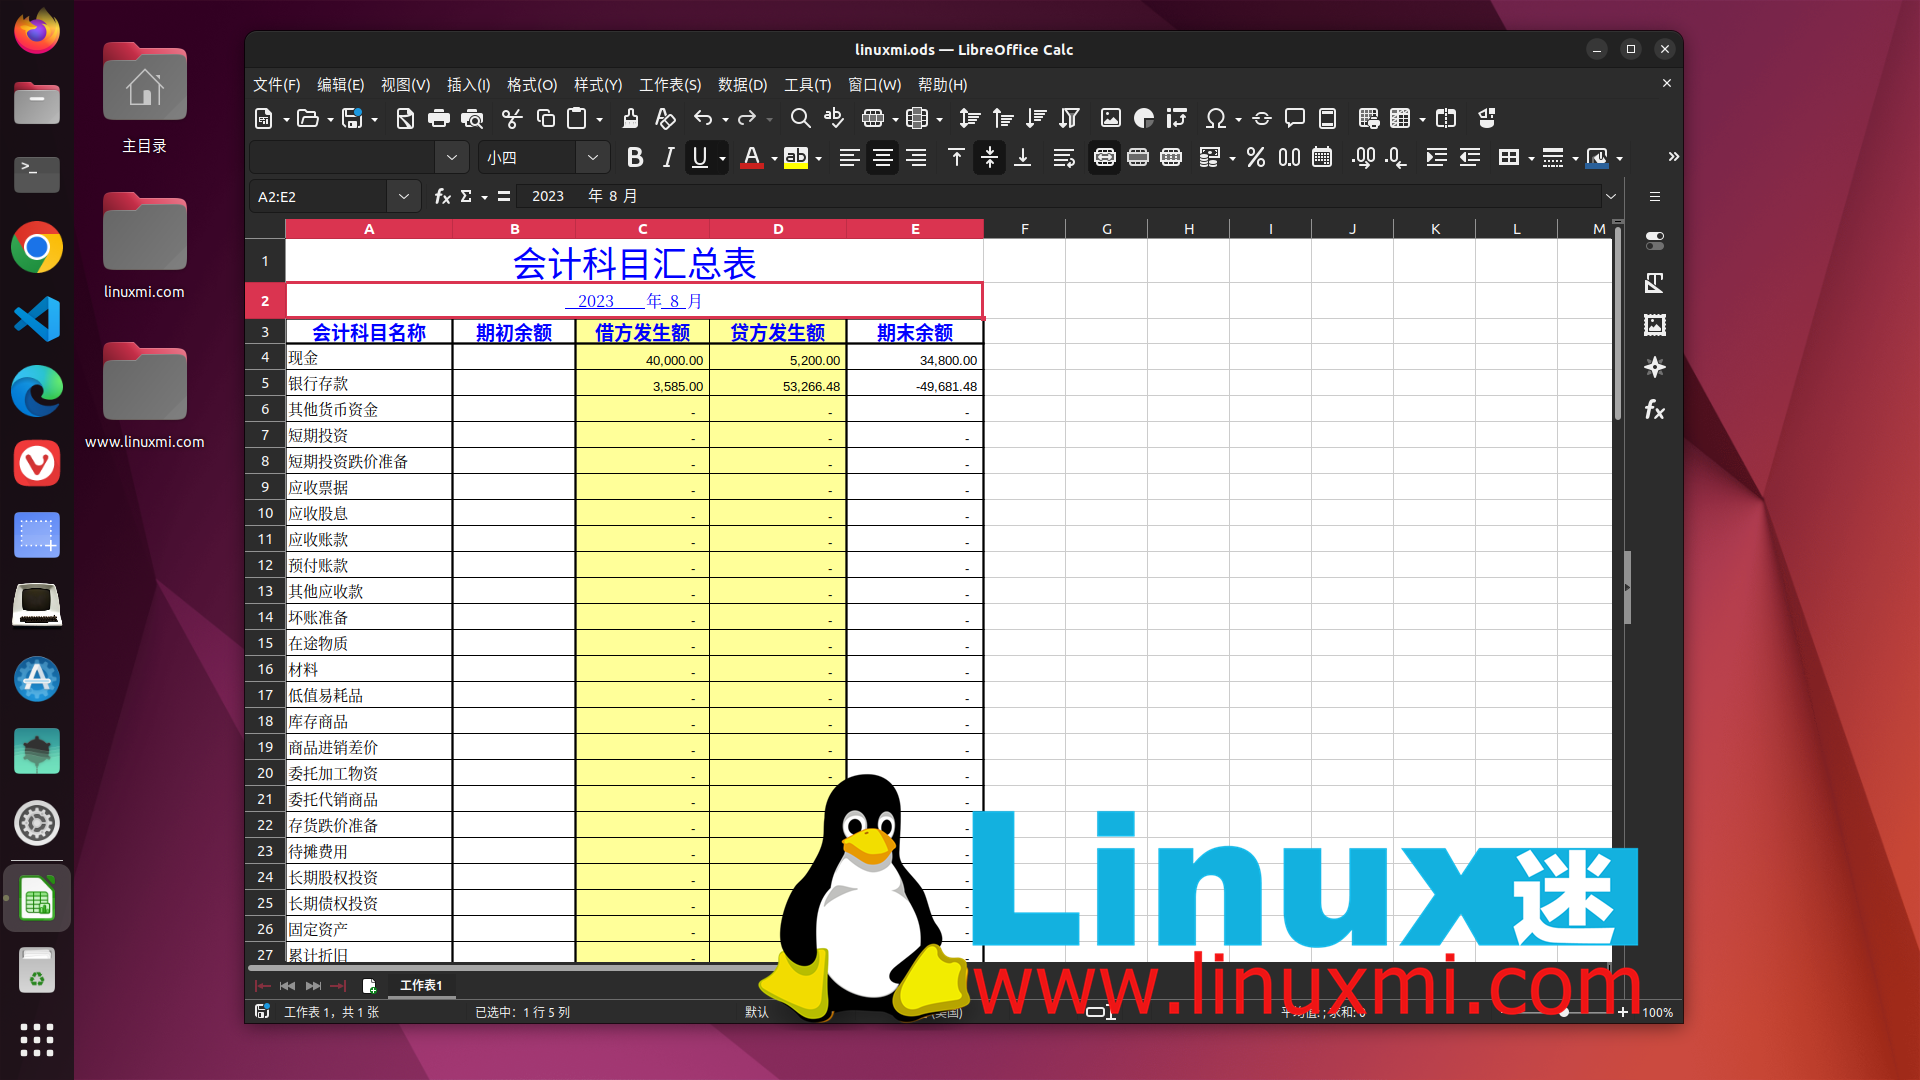This screenshot has width=1920, height=1080.
Task: Open LibreOffice Calc in the dock
Action: click(x=37, y=899)
